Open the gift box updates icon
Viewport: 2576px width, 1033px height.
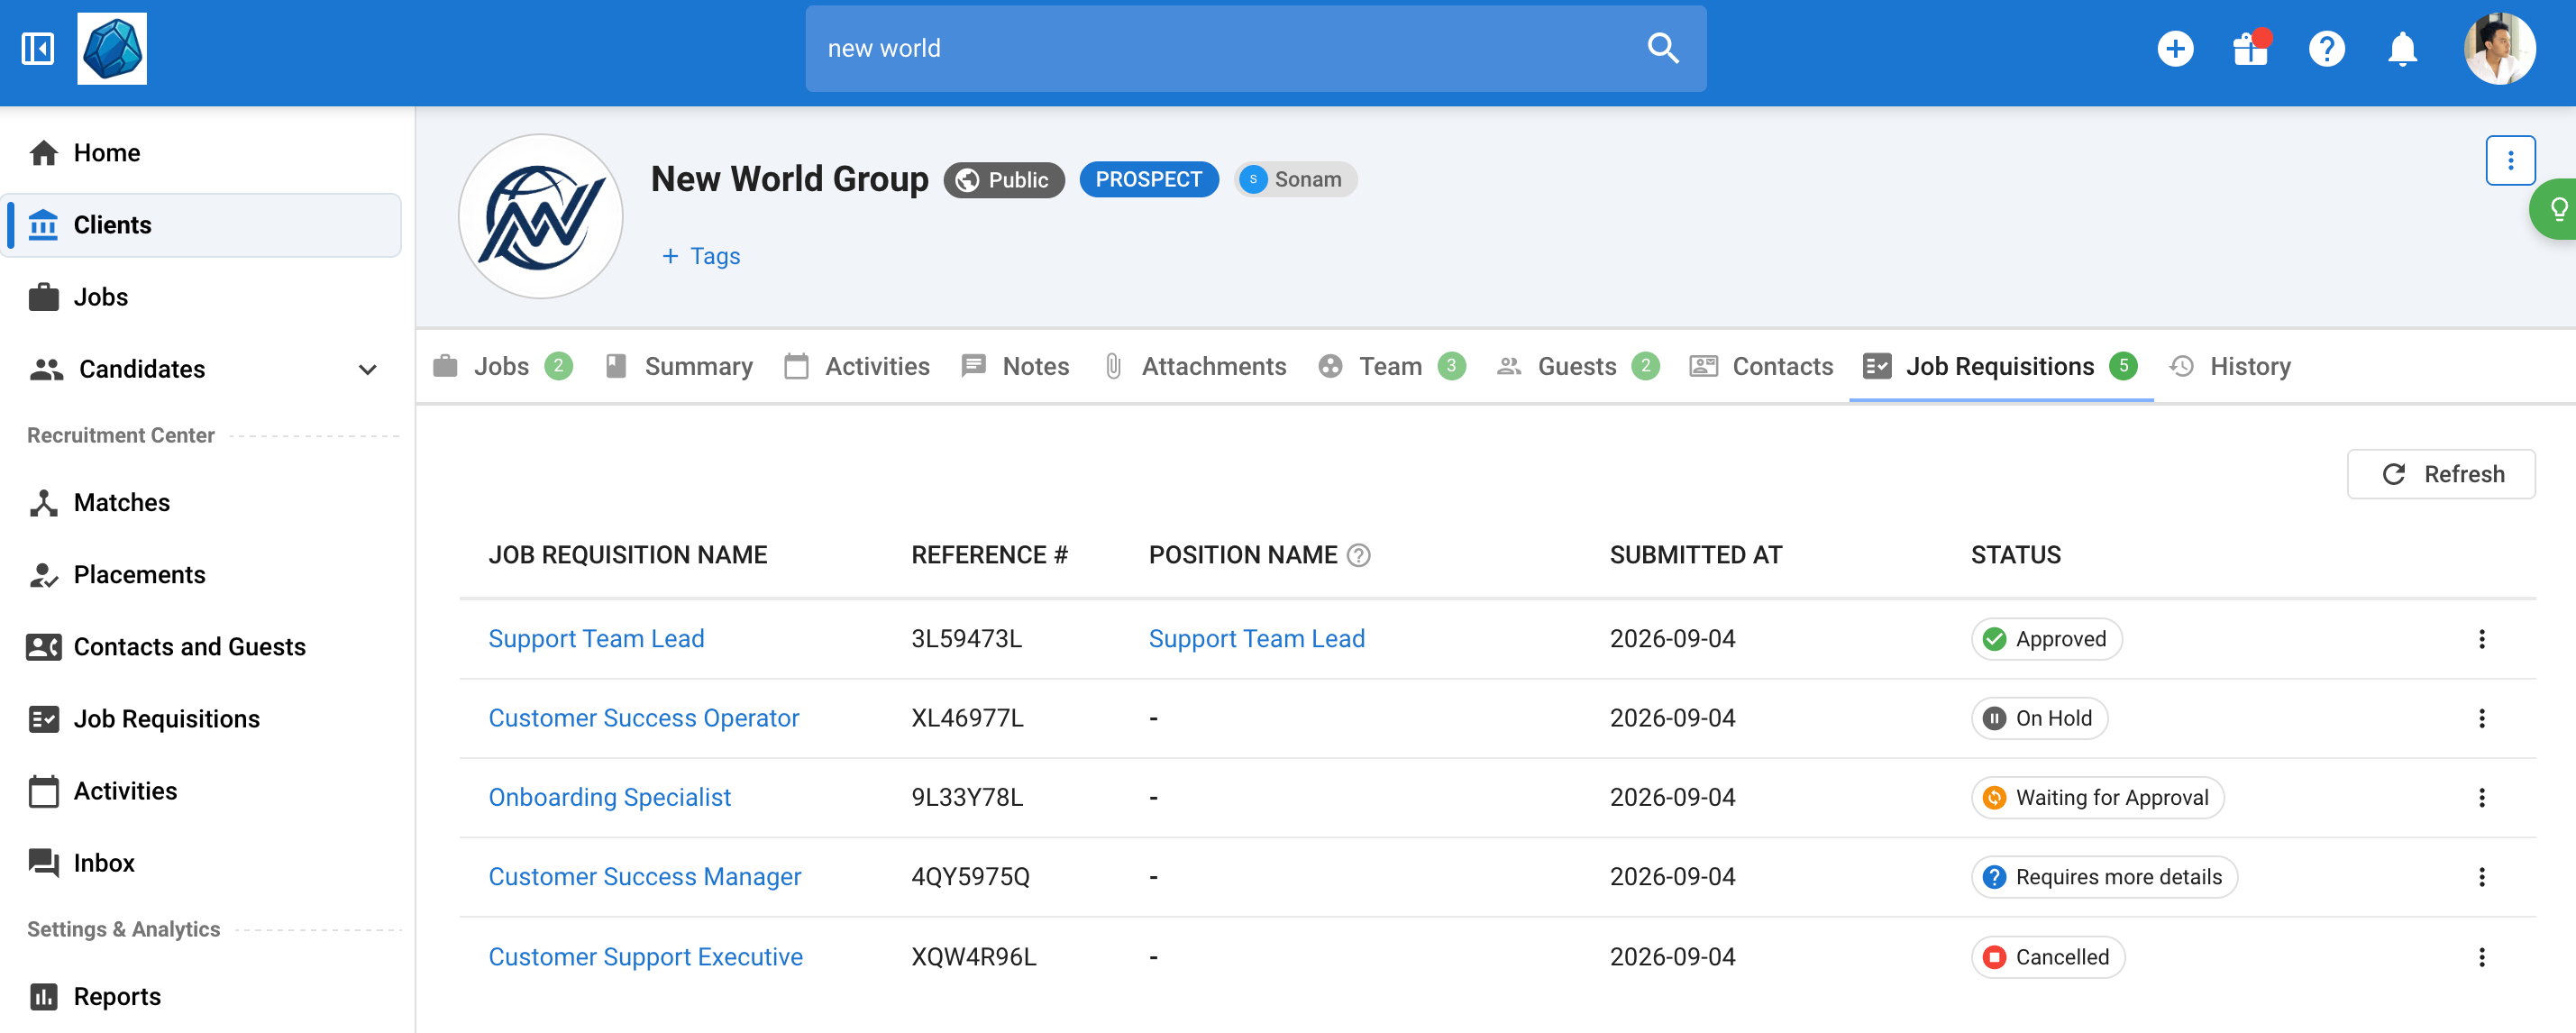[2251, 48]
